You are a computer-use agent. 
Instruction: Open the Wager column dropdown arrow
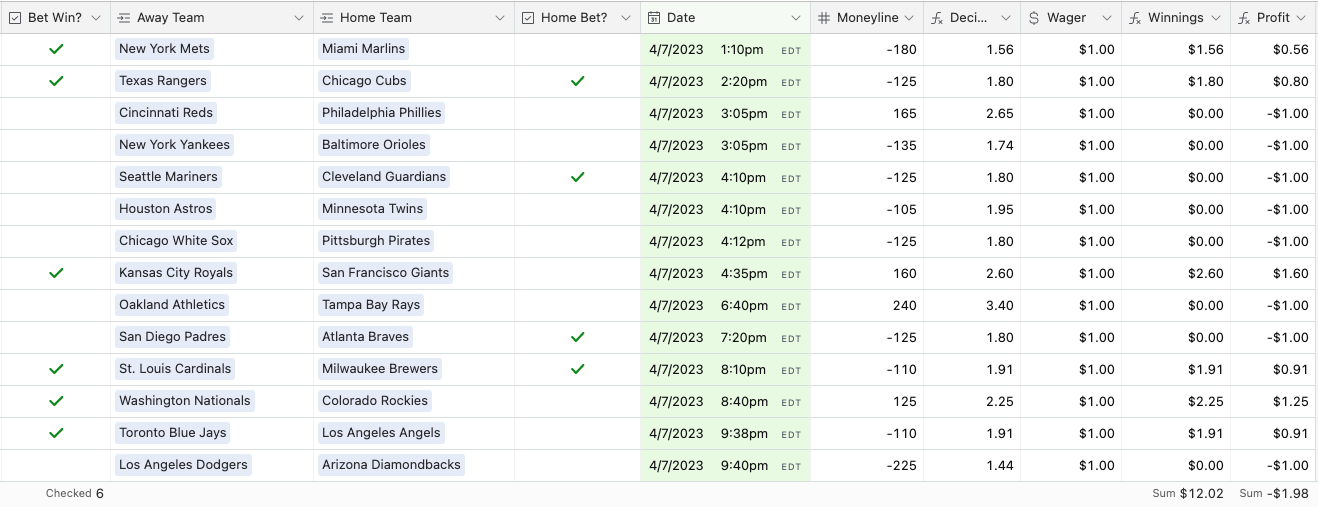pos(1106,18)
